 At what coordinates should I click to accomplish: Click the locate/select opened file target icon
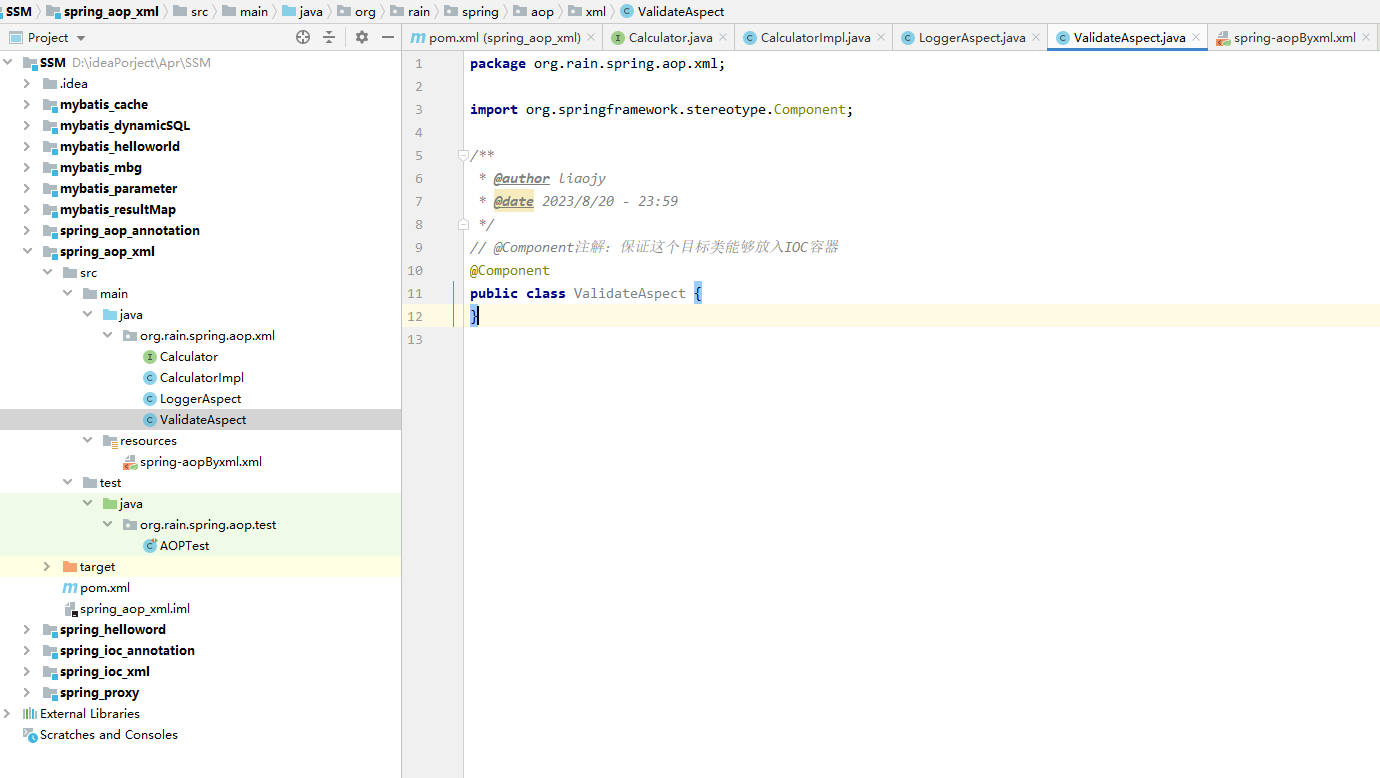click(x=303, y=37)
